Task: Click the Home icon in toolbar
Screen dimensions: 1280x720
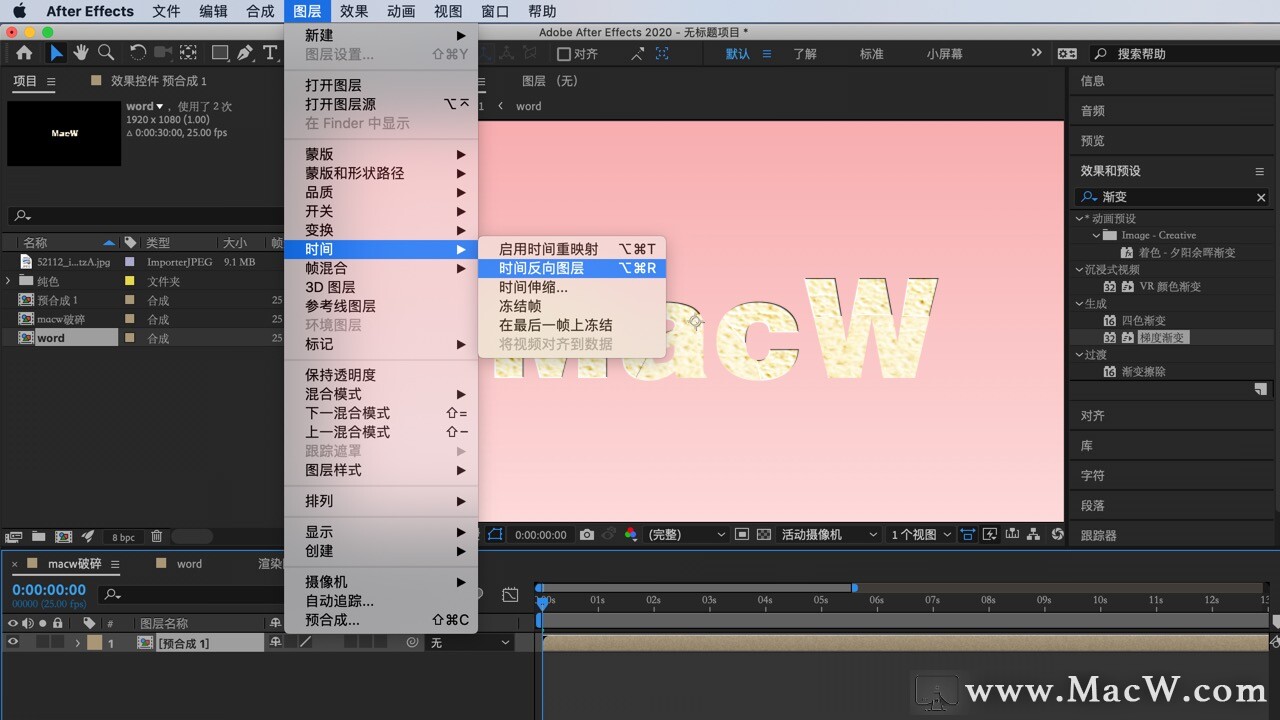Action: click(24, 53)
